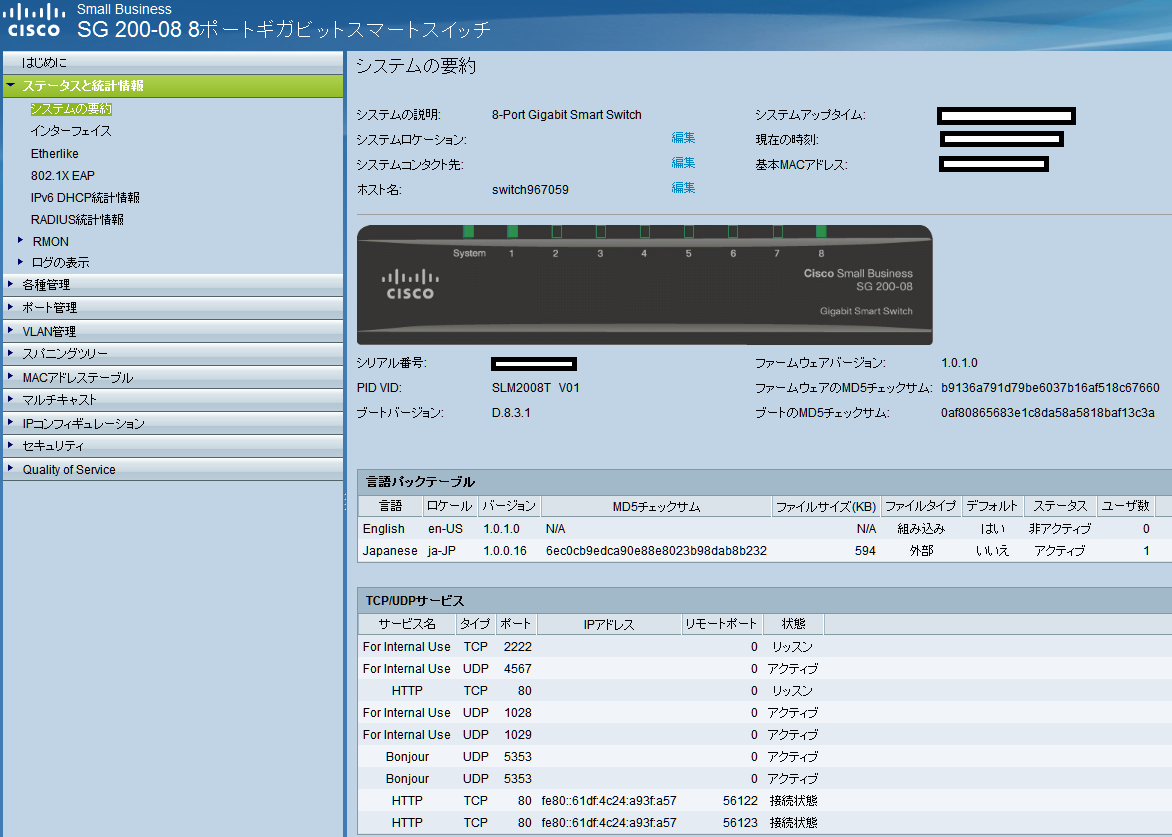Click the リモートポート column header

click(x=721, y=624)
